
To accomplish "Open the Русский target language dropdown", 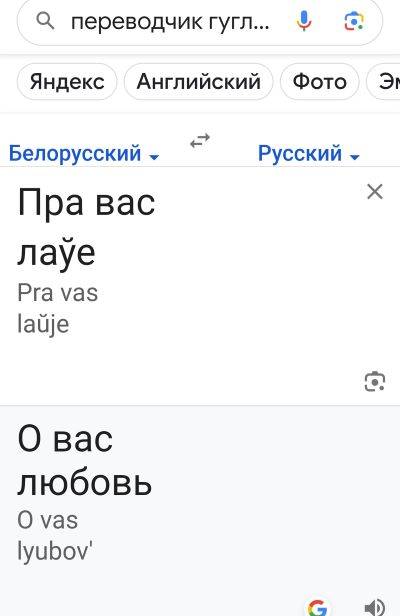I will click(308, 153).
